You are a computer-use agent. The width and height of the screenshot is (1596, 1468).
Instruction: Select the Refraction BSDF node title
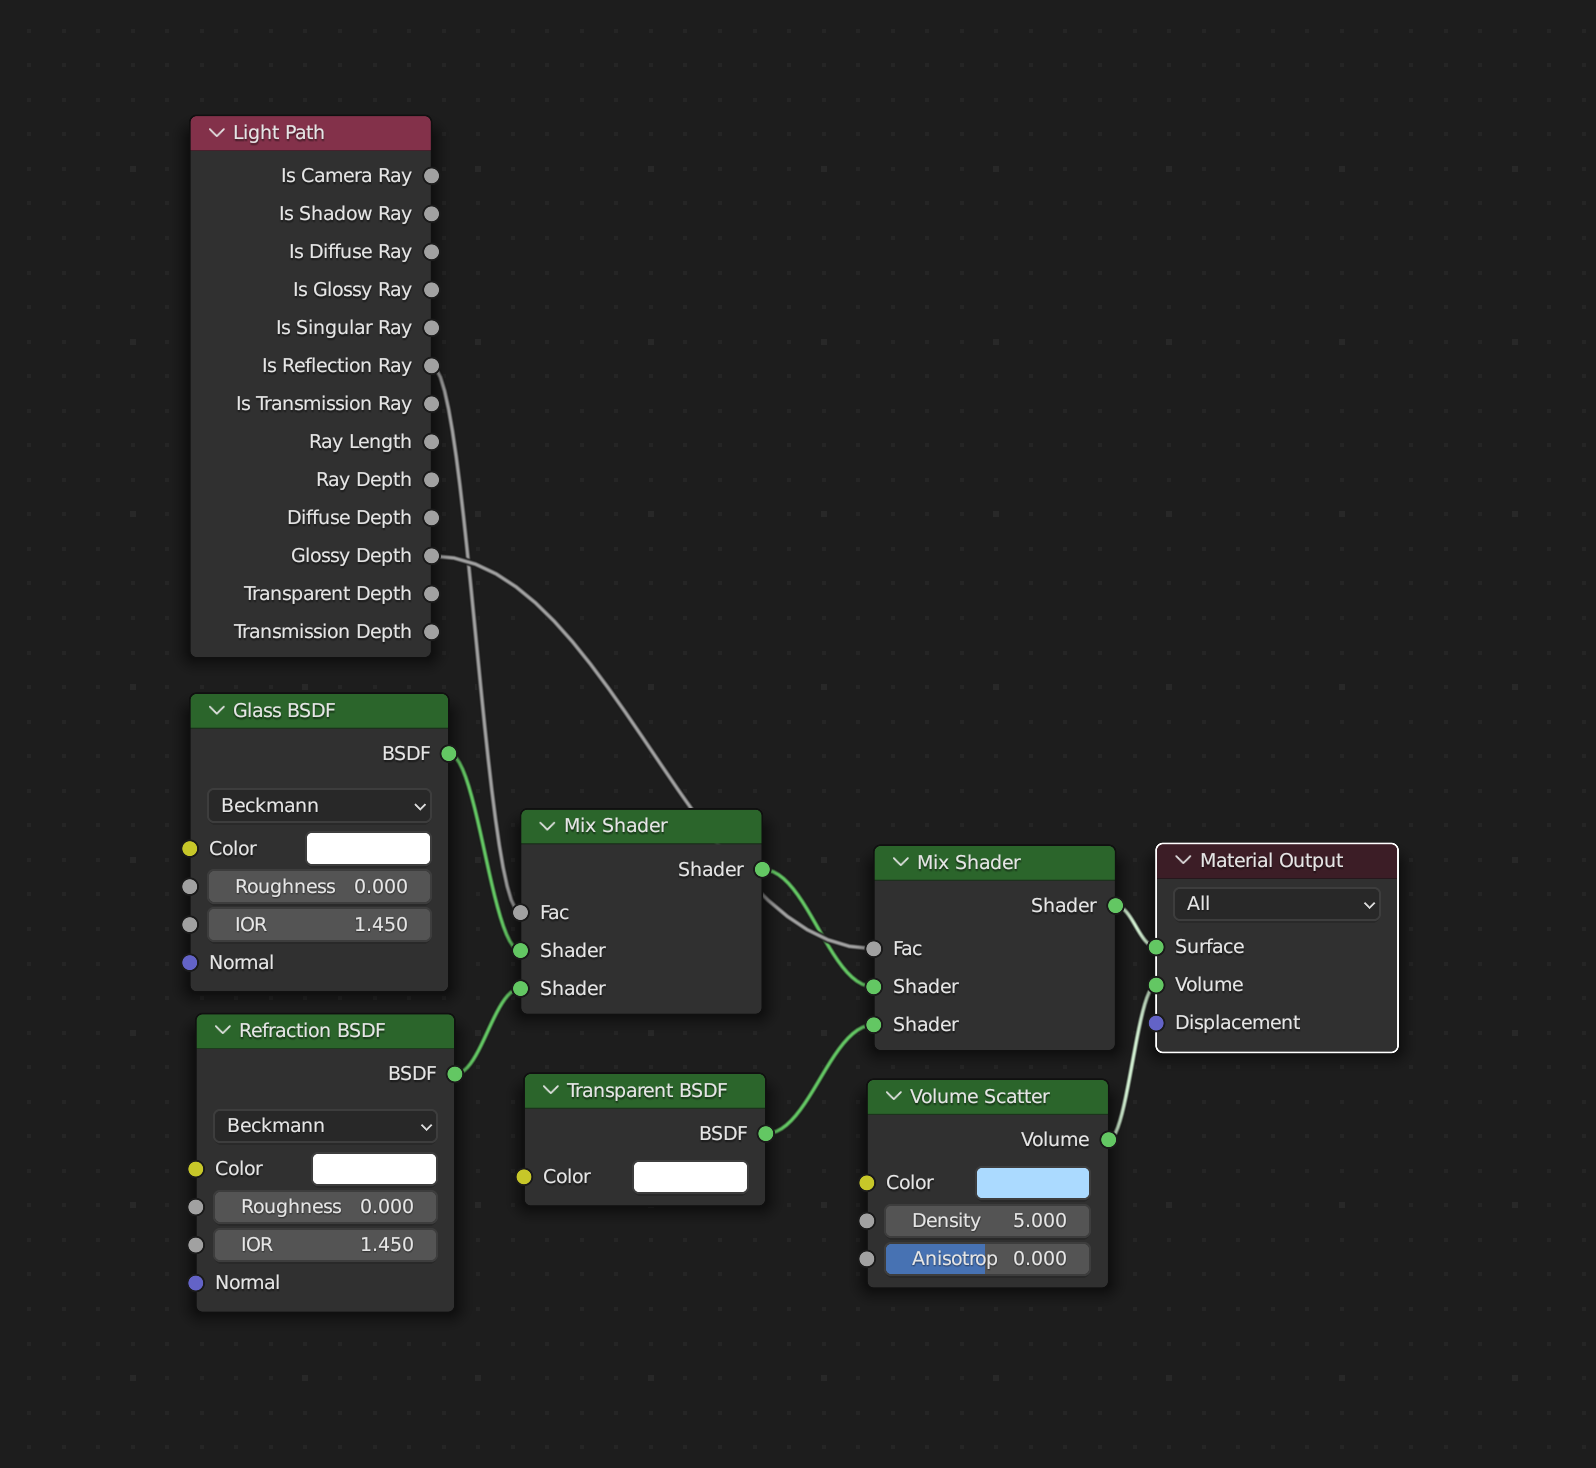(x=312, y=1030)
